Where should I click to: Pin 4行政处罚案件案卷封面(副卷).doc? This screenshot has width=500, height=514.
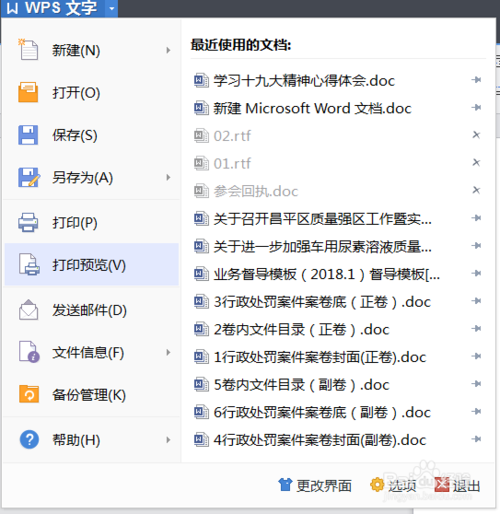pos(476,439)
